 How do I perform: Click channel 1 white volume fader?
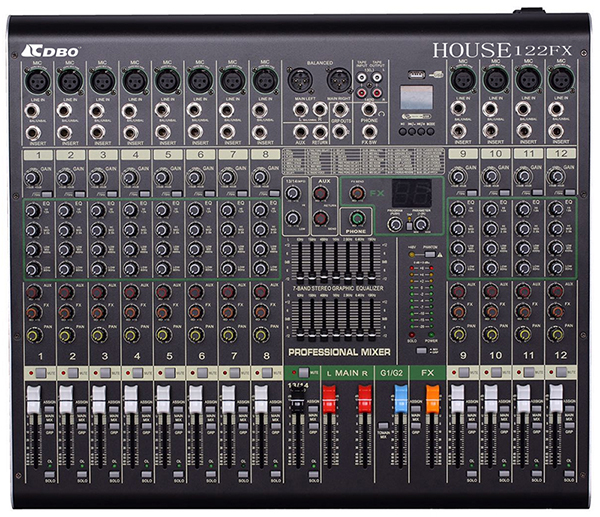tap(33, 400)
